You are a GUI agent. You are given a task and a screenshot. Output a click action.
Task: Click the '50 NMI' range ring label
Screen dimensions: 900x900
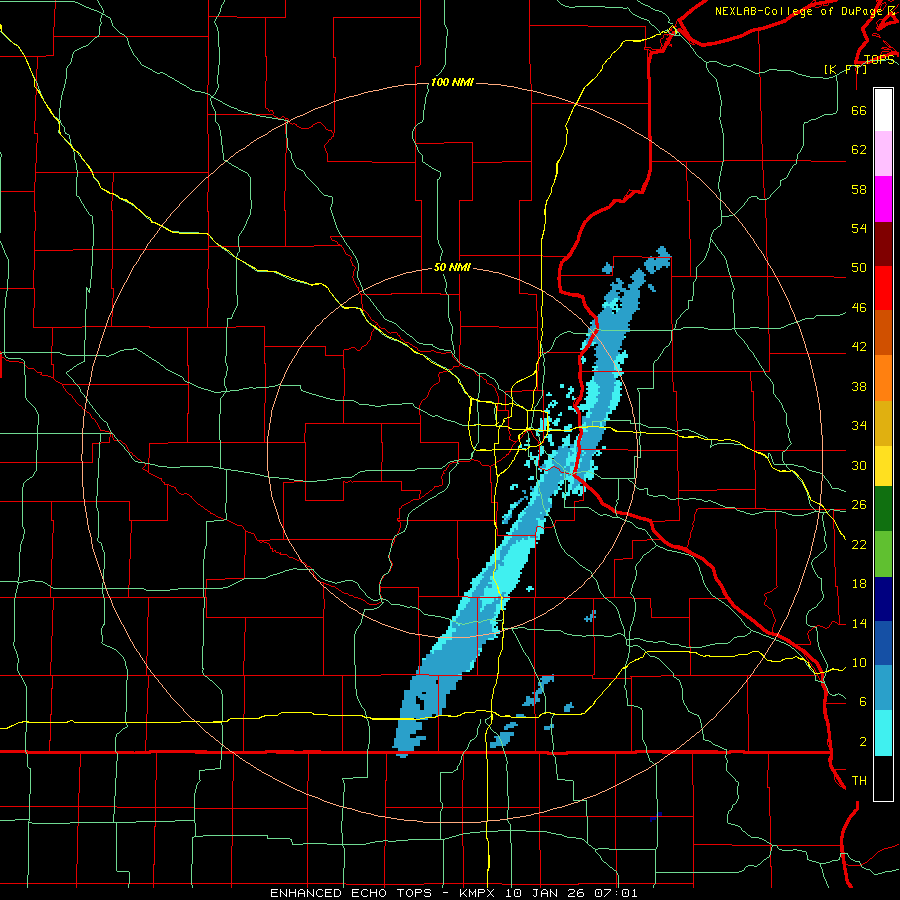click(x=452, y=267)
